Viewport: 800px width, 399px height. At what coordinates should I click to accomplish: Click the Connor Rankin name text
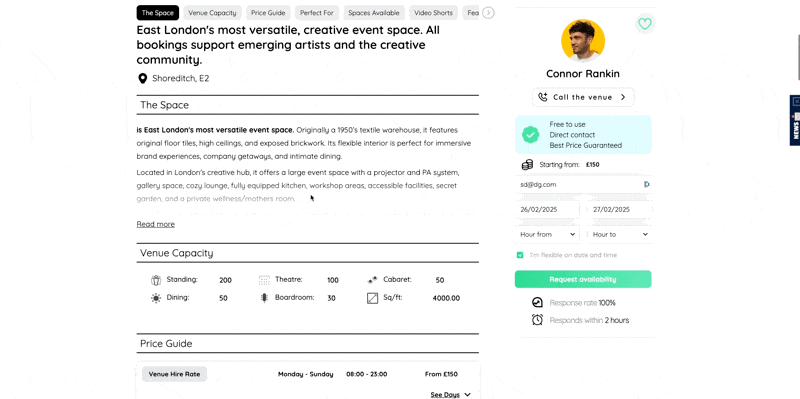[x=583, y=73]
